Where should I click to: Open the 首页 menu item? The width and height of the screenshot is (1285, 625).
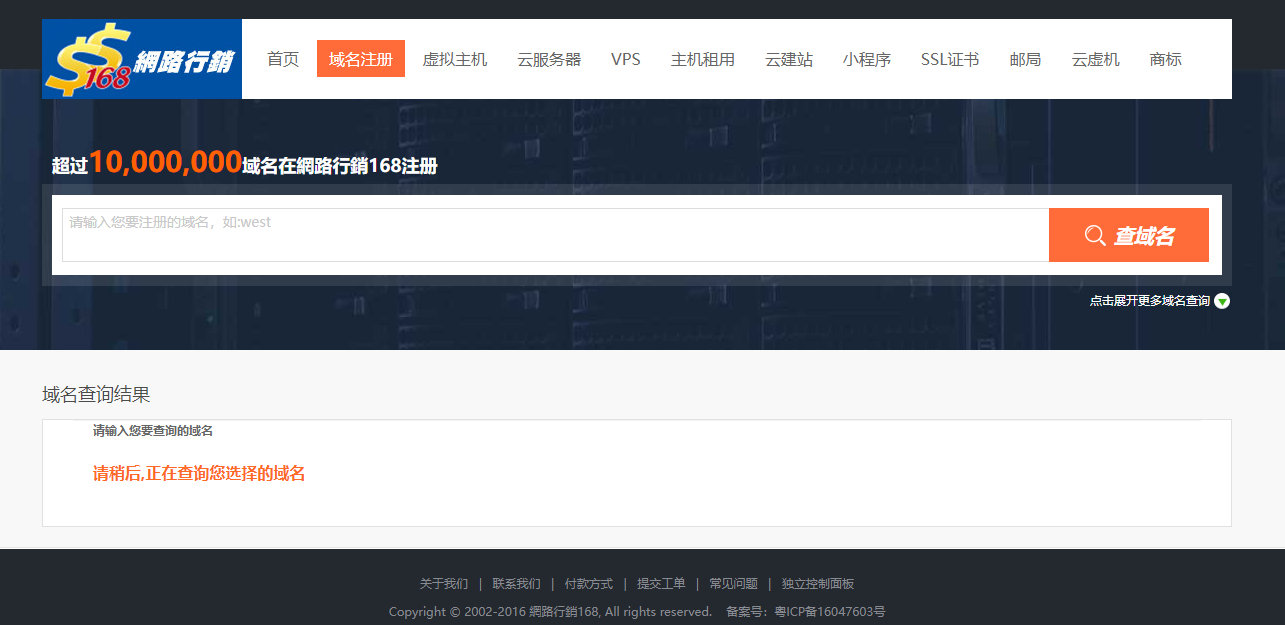(283, 59)
